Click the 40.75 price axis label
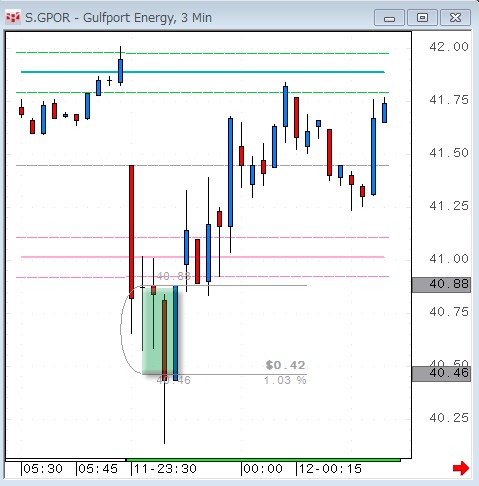The image size is (479, 486). [x=449, y=312]
